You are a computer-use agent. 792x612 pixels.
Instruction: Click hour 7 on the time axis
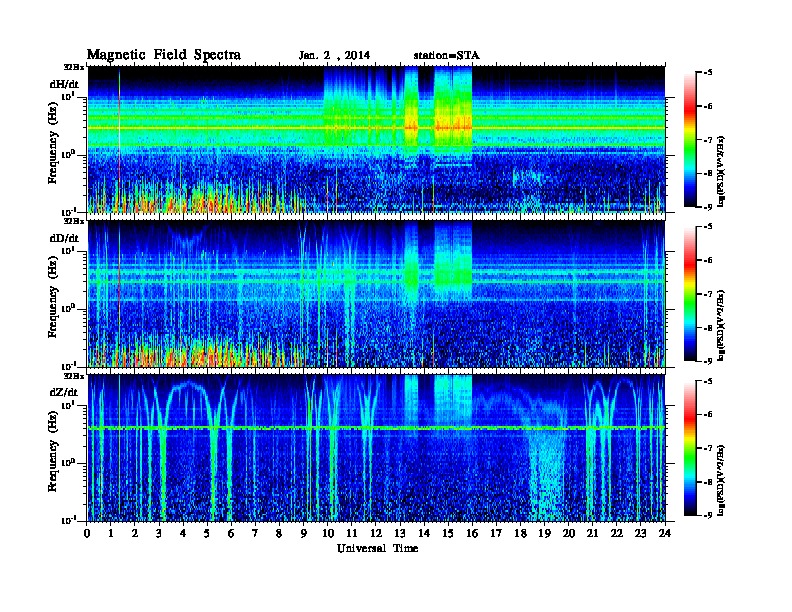[255, 533]
